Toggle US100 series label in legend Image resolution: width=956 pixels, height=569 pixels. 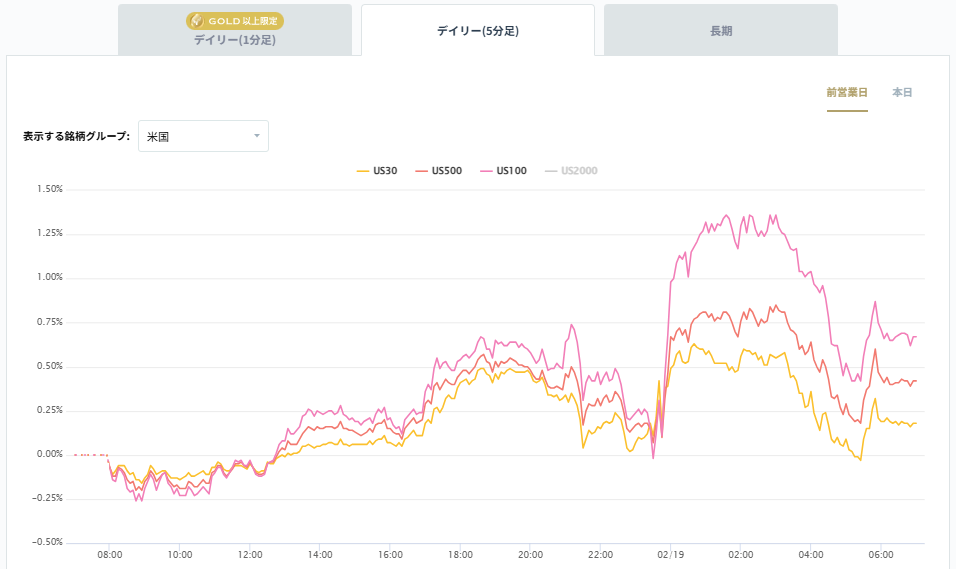pos(511,171)
